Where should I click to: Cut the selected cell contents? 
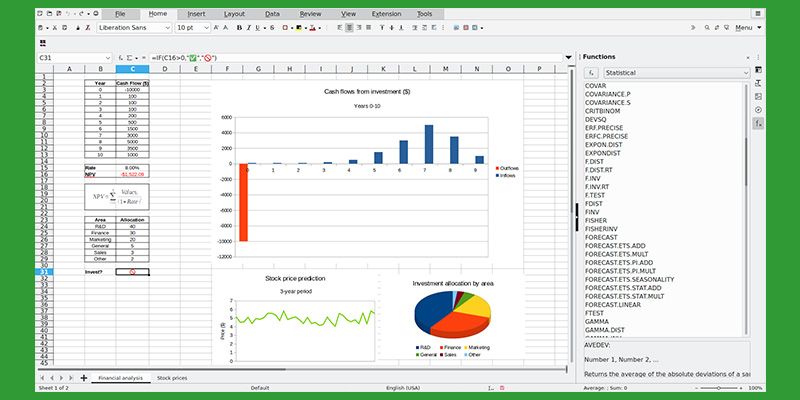(55, 28)
